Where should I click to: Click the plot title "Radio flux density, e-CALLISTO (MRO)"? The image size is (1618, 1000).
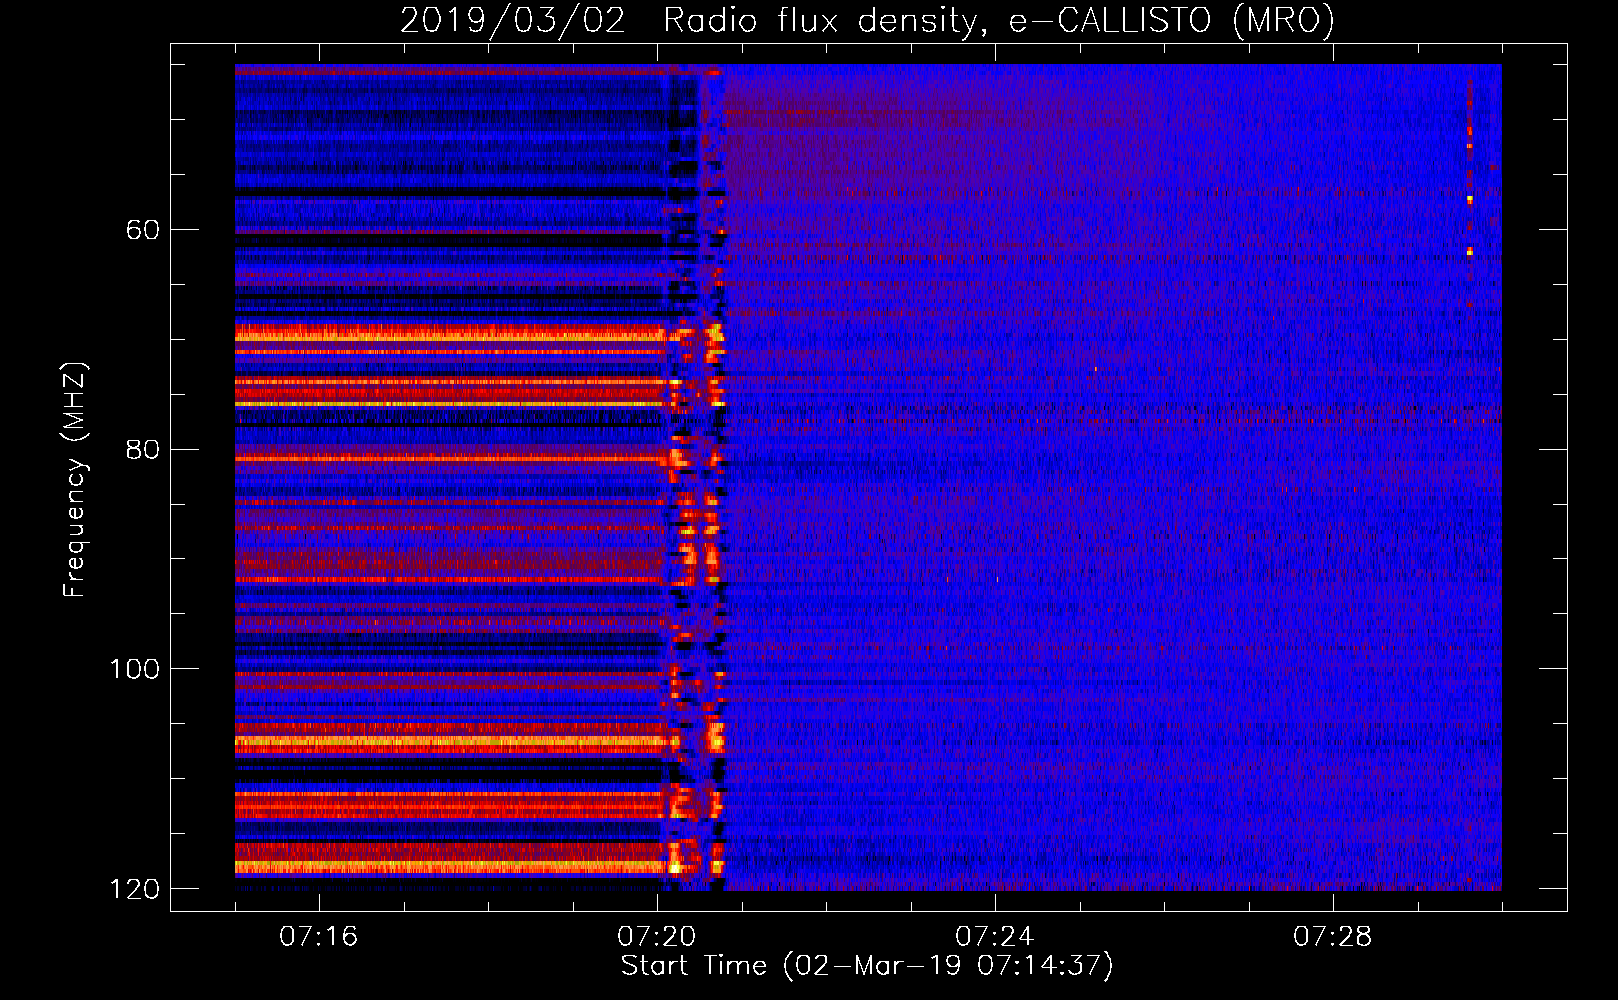999,21
